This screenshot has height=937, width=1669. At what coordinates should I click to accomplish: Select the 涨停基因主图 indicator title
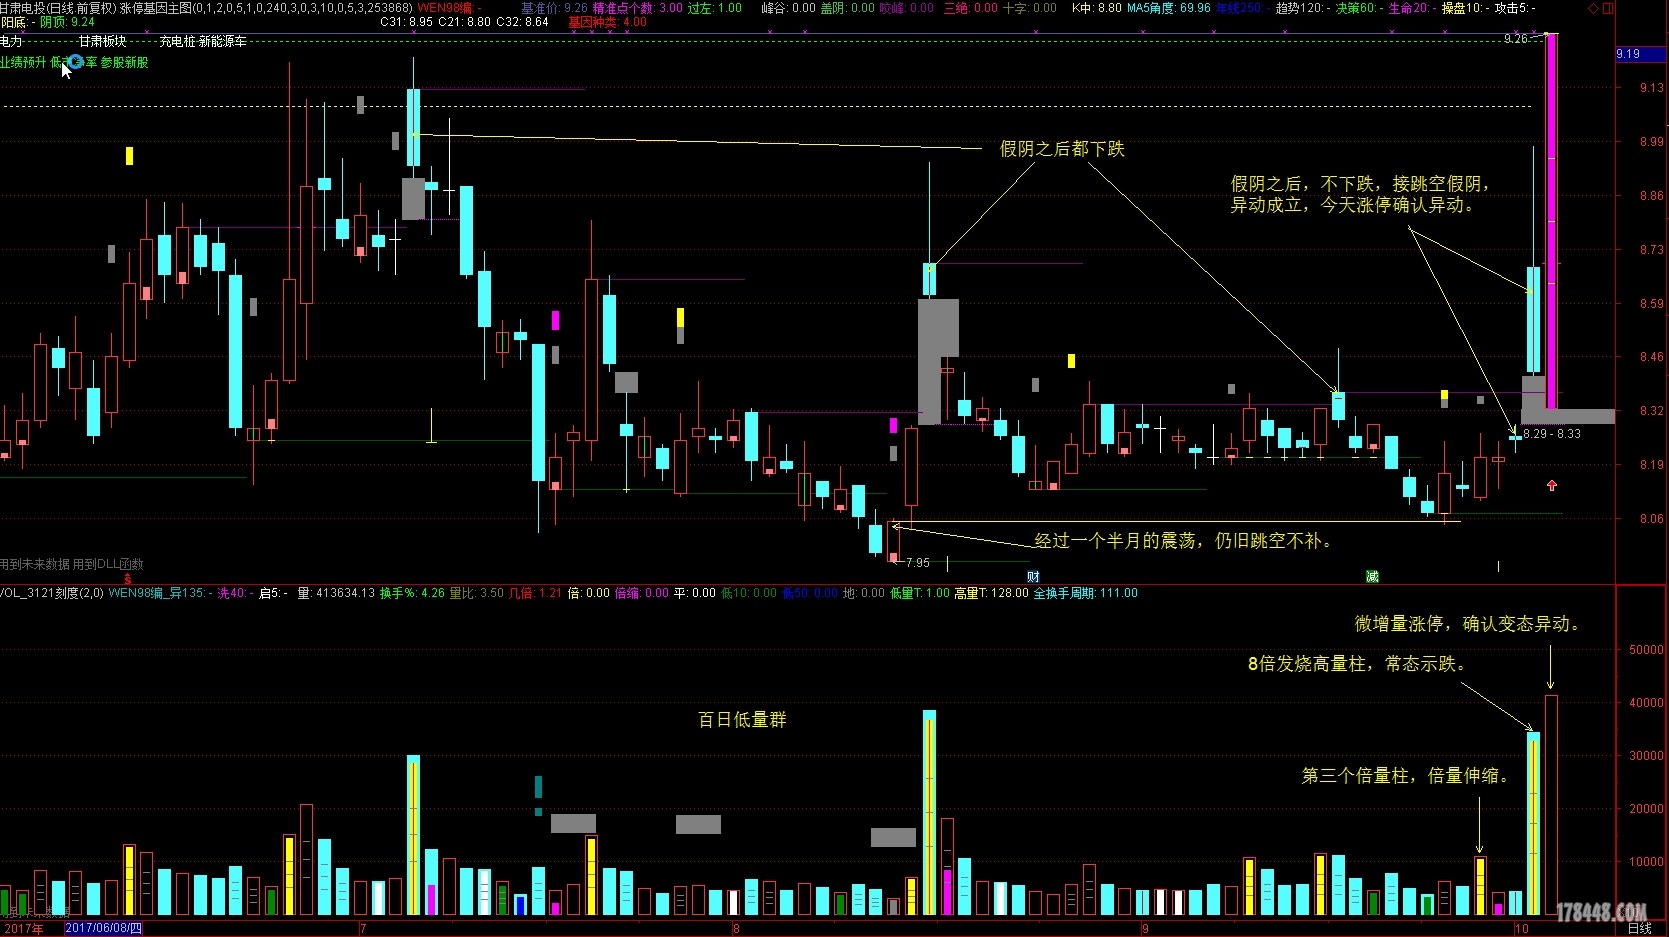pos(155,7)
